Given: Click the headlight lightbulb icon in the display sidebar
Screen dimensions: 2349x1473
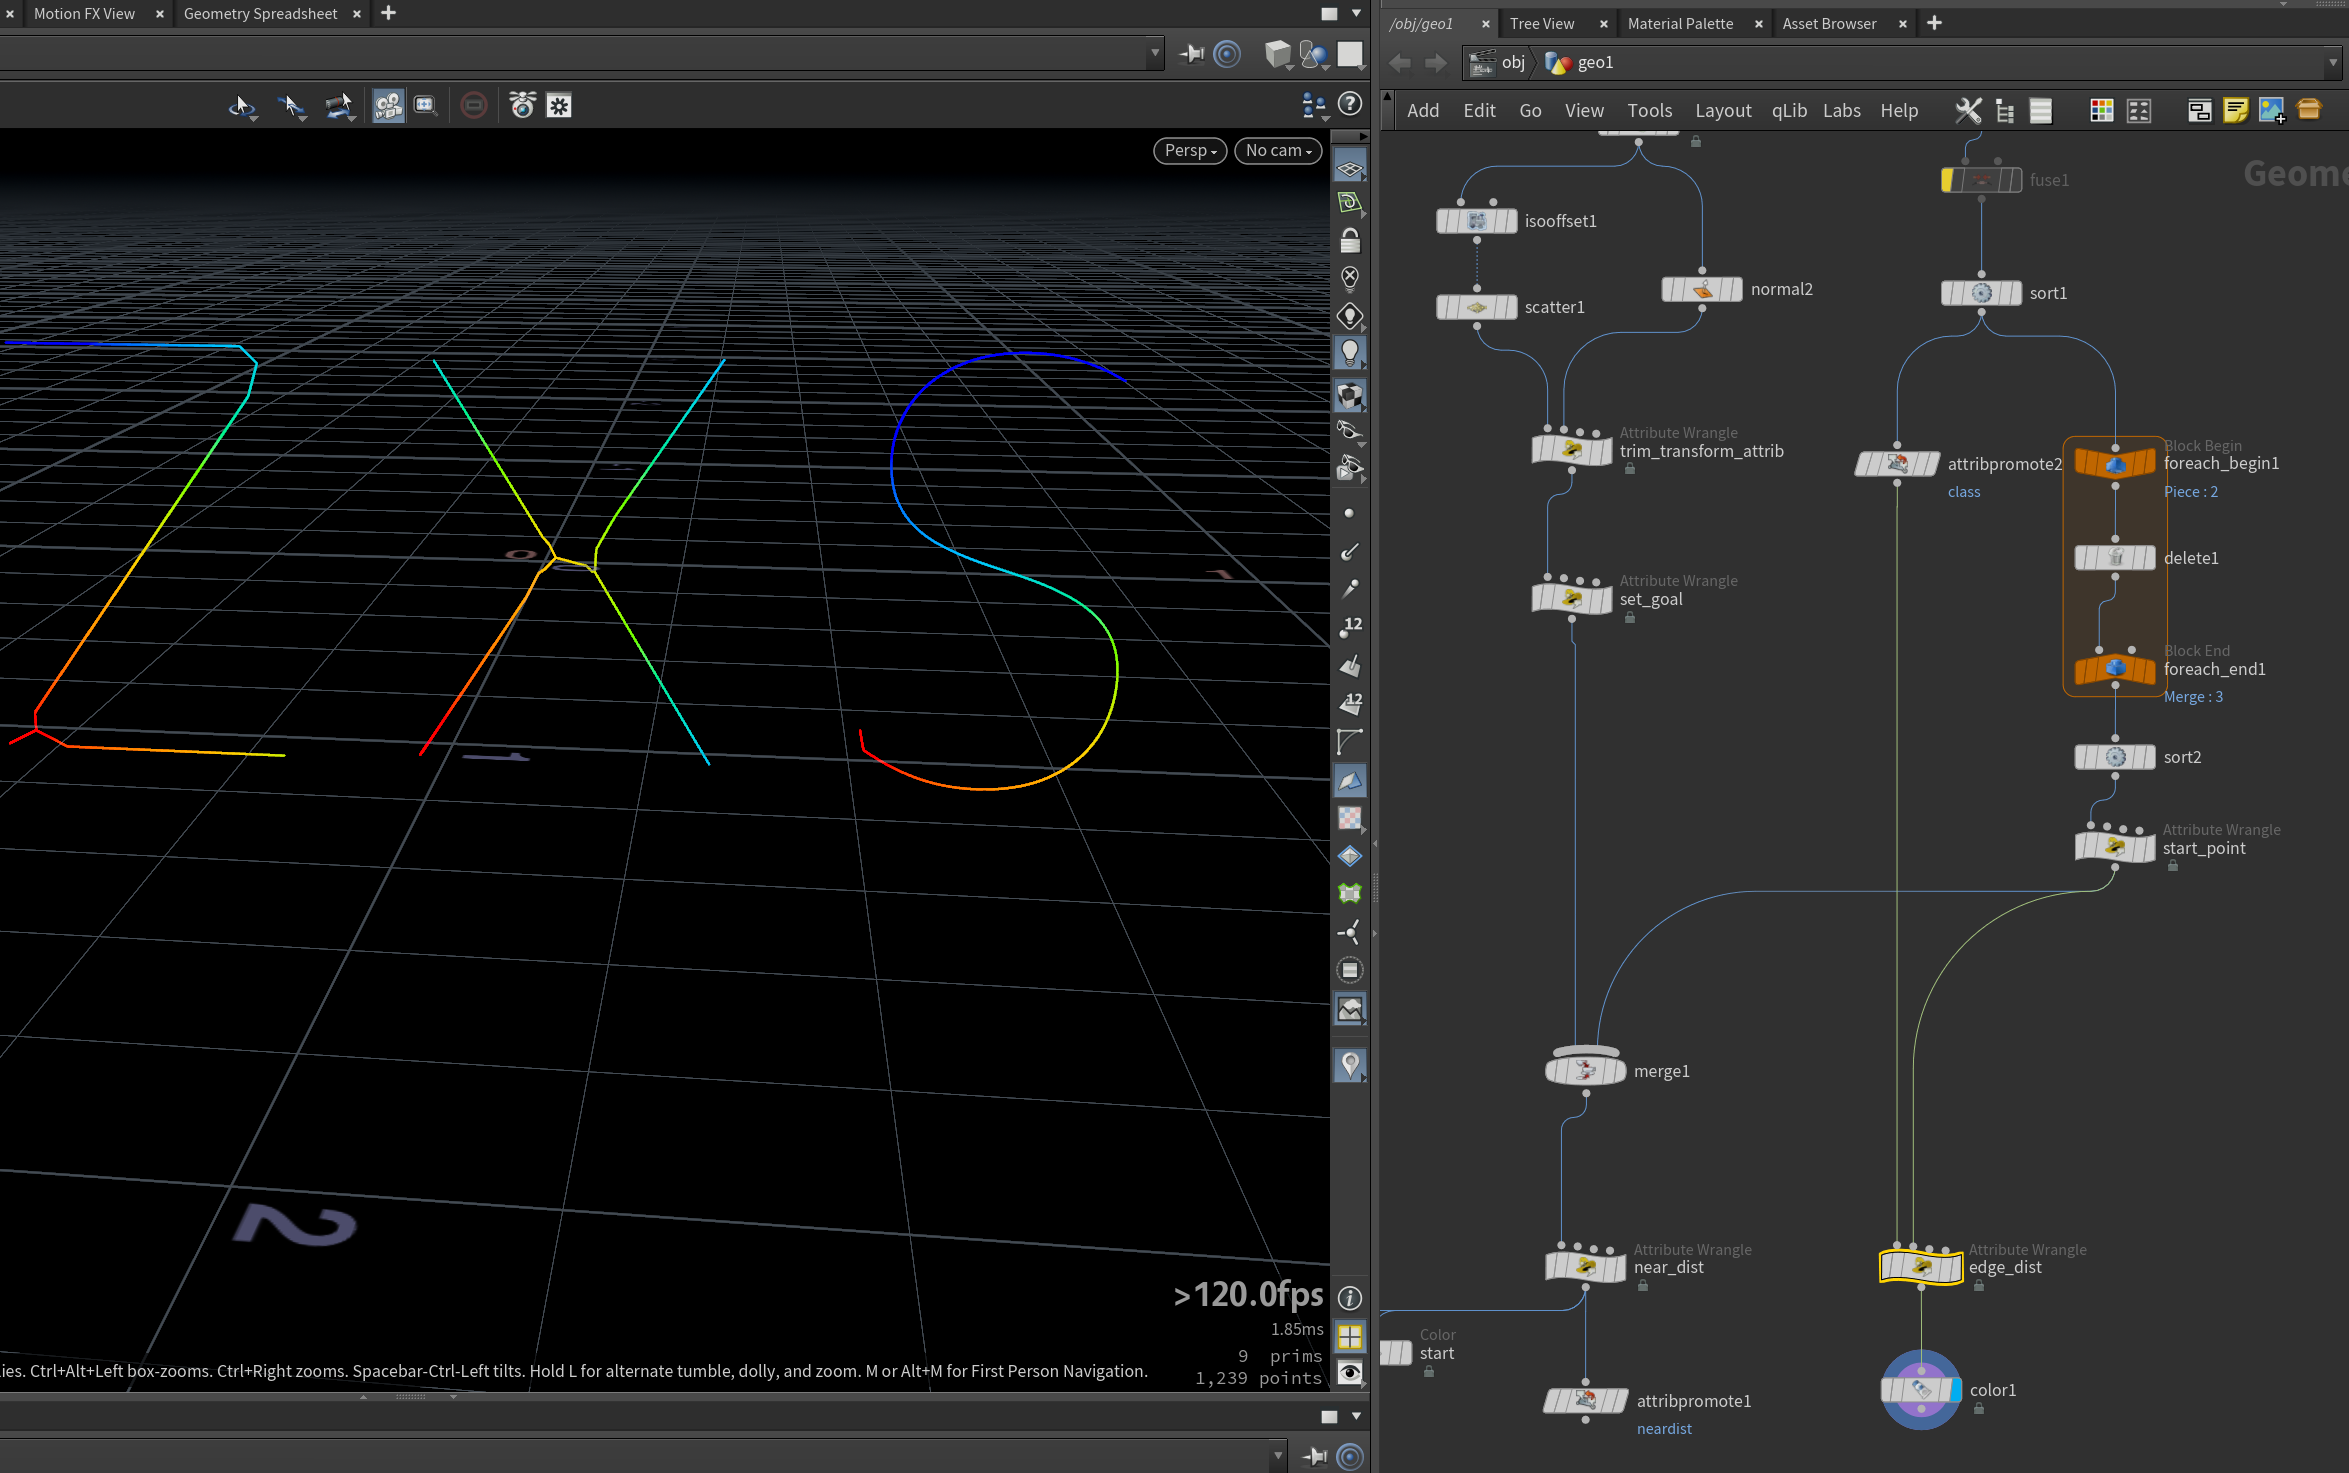Looking at the screenshot, I should pos(1350,353).
